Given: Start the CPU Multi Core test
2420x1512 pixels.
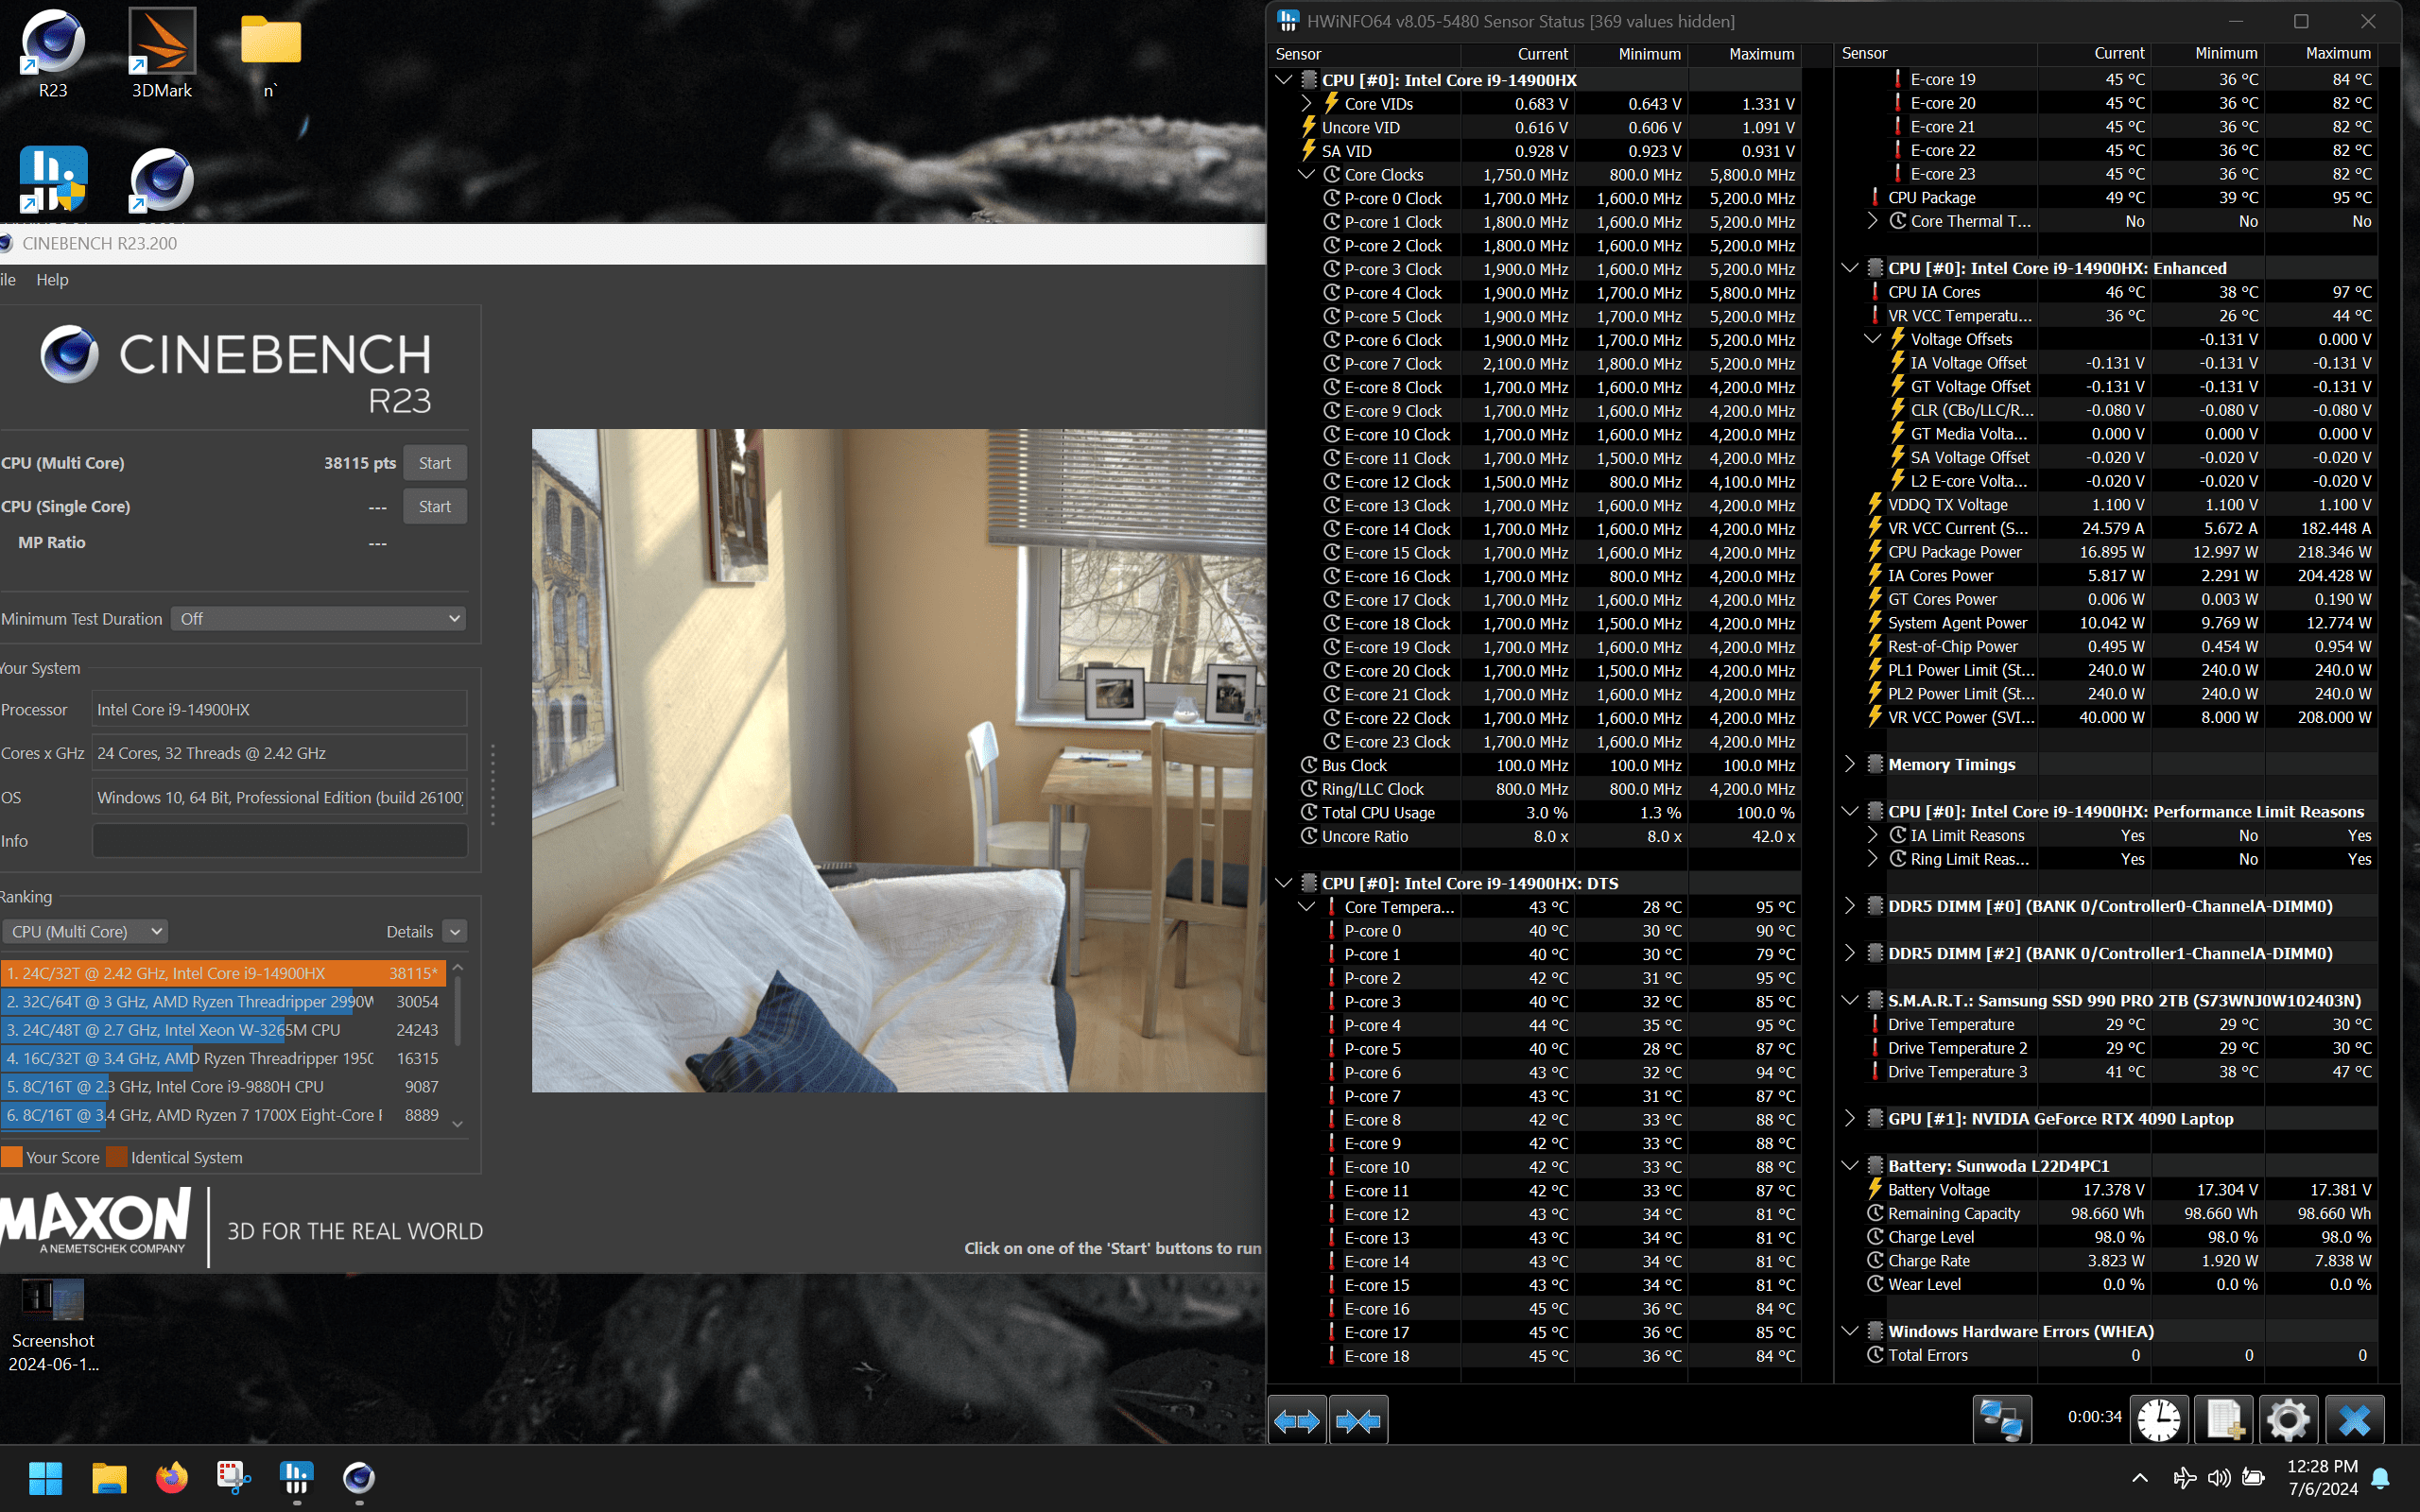Looking at the screenshot, I should click(434, 463).
